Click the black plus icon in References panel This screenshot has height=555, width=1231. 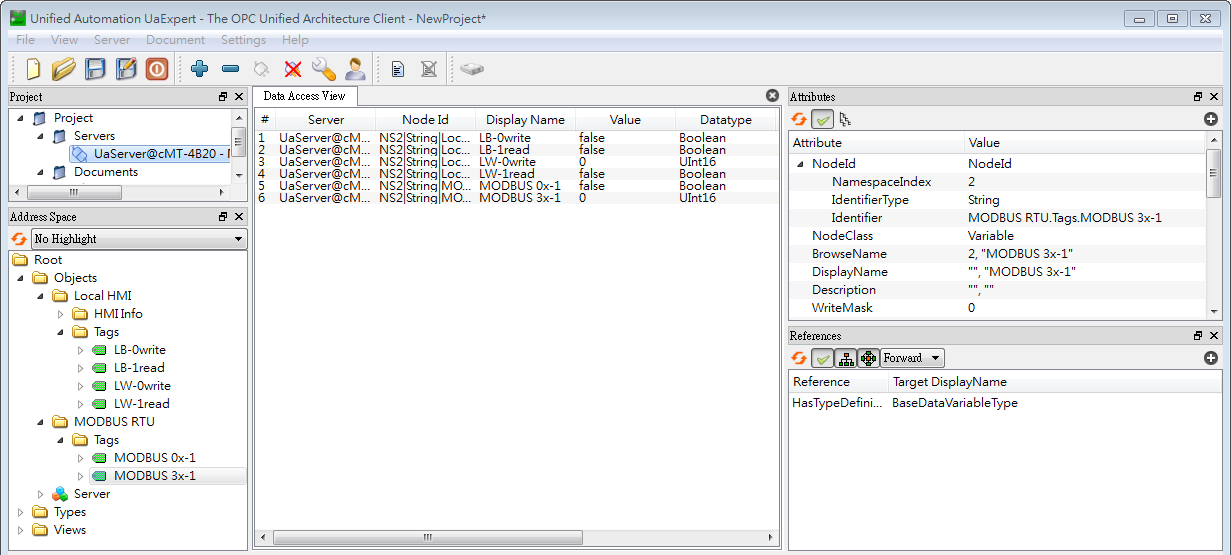pyautogui.click(x=1211, y=358)
